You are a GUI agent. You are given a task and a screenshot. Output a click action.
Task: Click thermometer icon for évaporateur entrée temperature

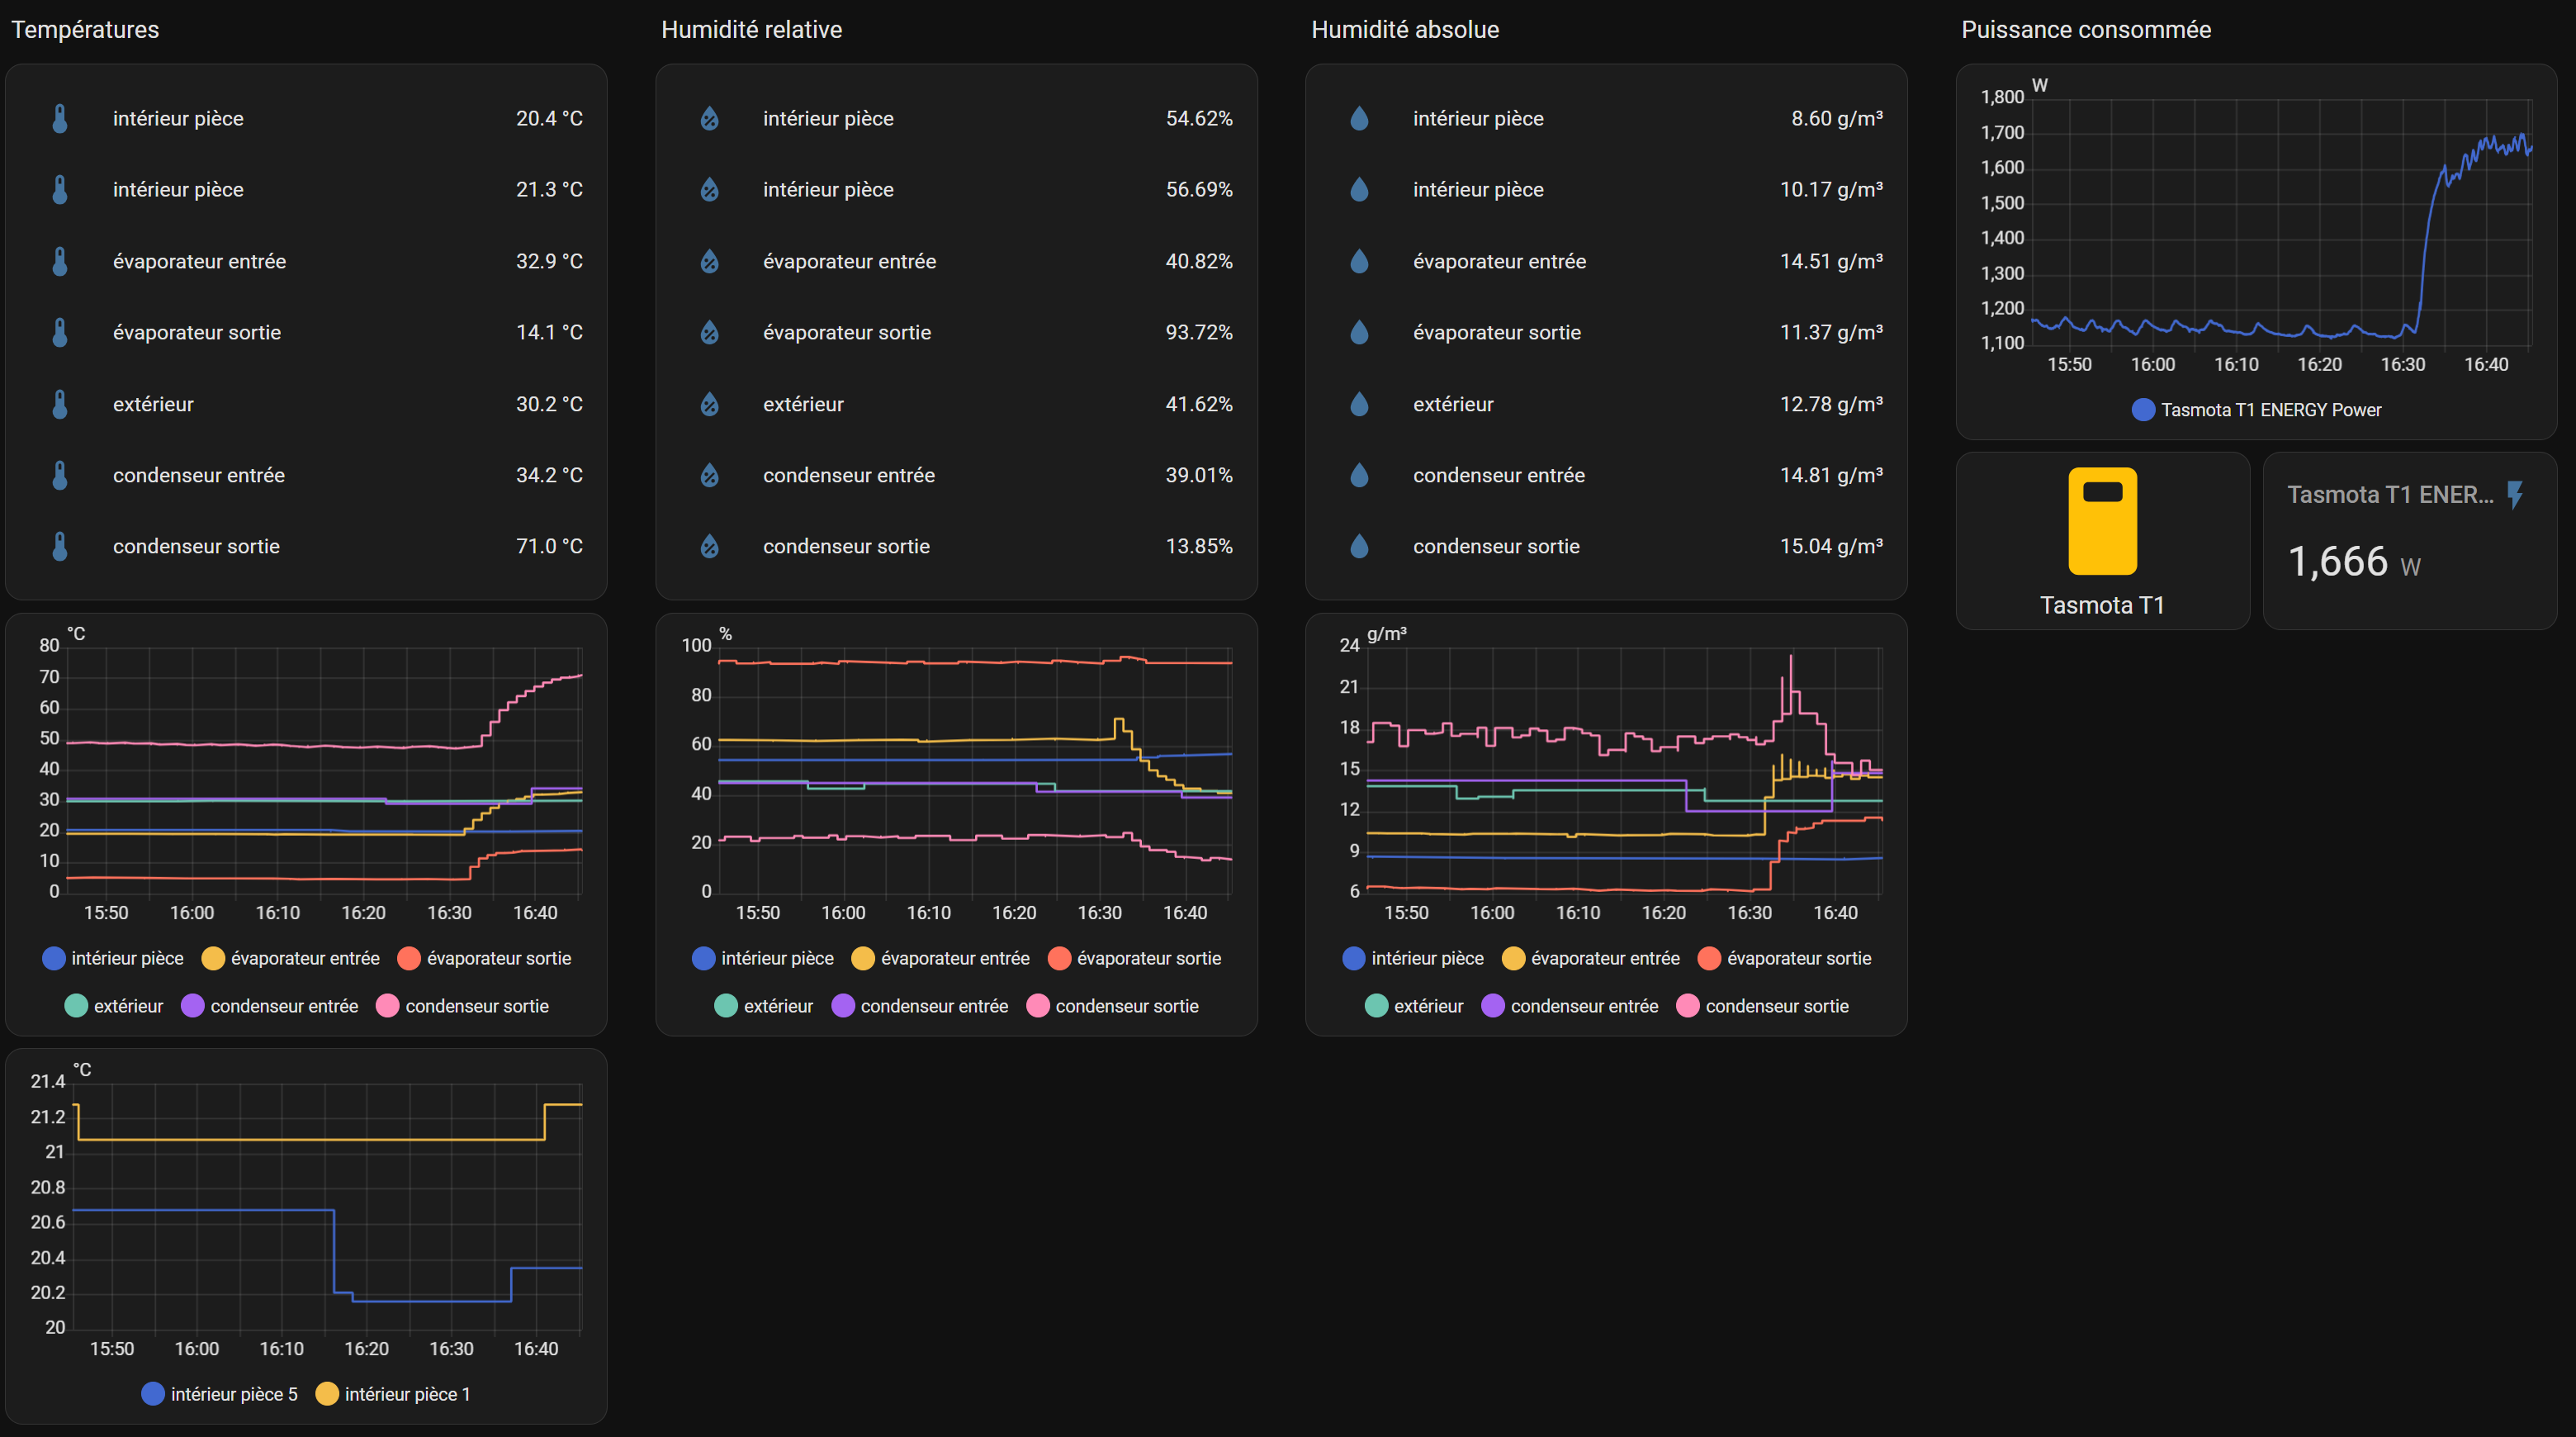(x=60, y=261)
